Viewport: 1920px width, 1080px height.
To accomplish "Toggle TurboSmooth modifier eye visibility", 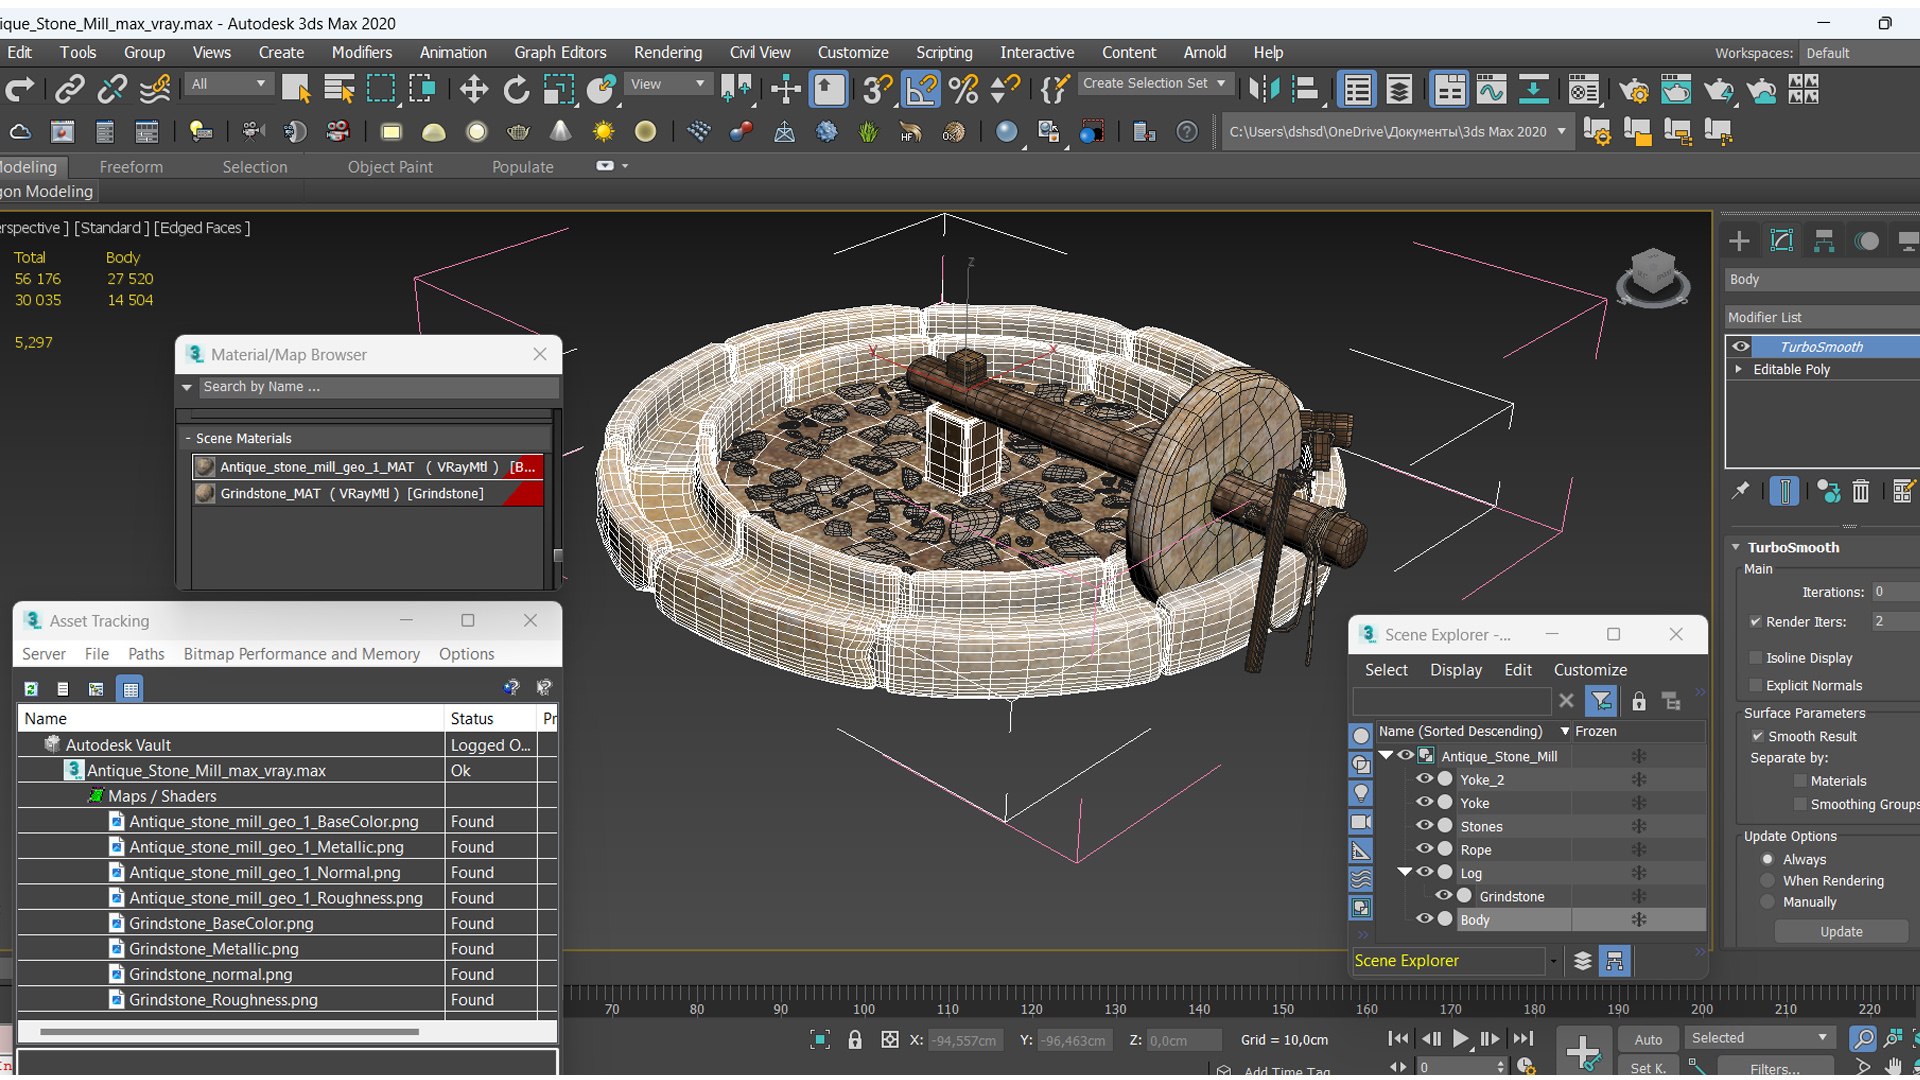I will click(x=1741, y=346).
